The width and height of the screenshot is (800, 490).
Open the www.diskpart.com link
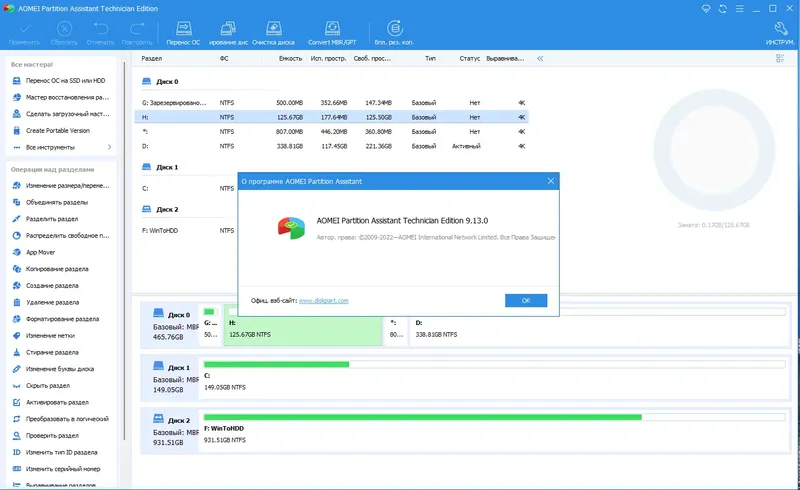point(323,301)
